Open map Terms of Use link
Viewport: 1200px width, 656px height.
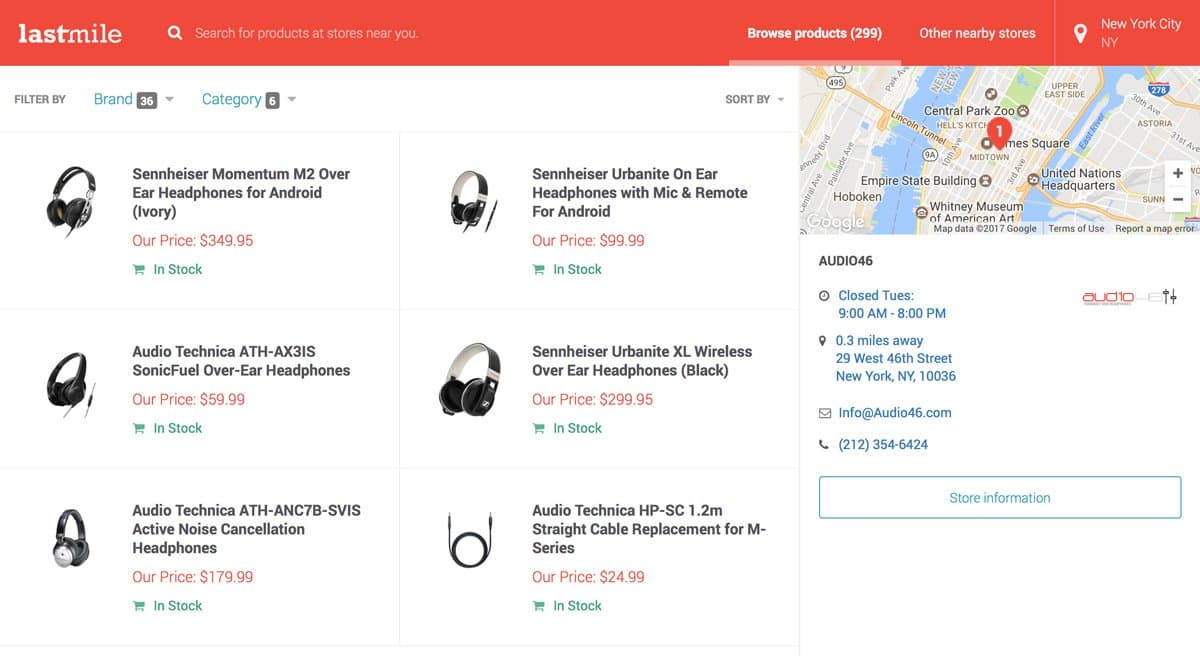click(1076, 229)
